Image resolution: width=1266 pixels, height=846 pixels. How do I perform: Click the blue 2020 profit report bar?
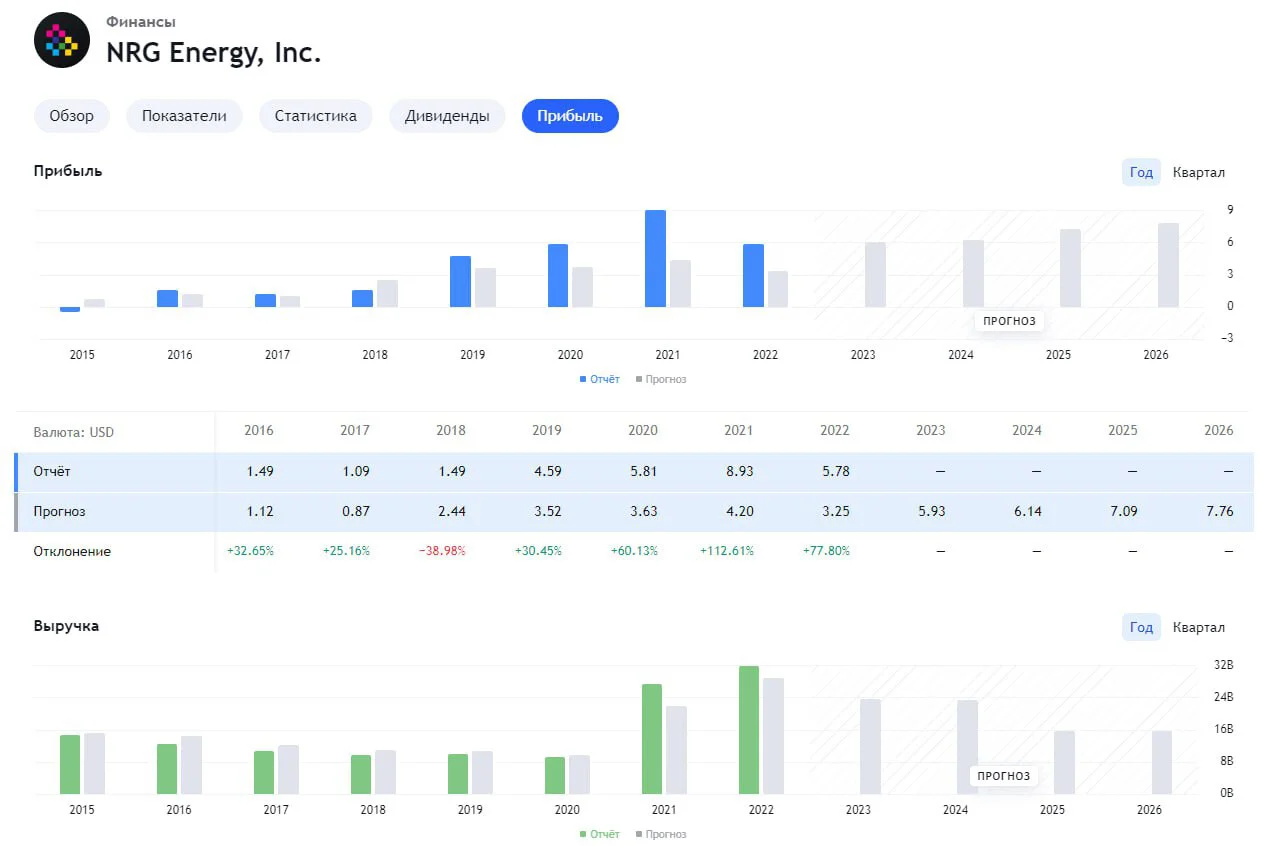557,275
